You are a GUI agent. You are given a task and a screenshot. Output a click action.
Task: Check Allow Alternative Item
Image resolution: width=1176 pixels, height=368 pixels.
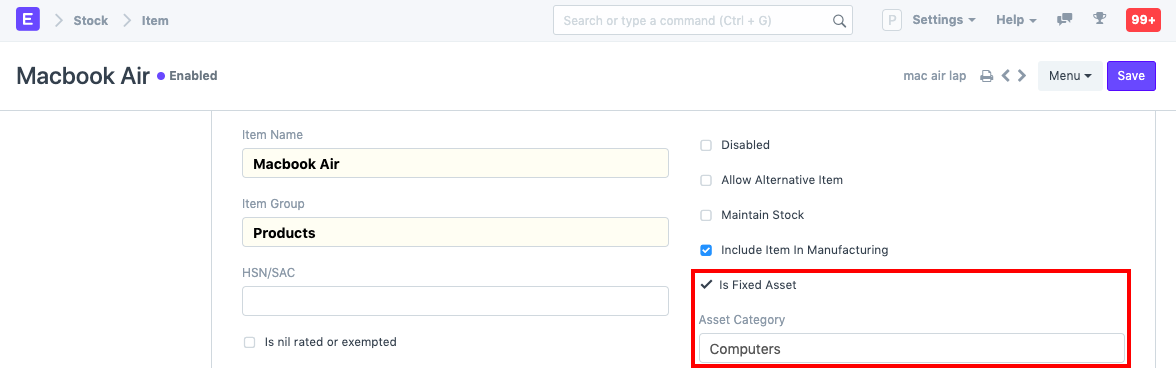tap(706, 181)
